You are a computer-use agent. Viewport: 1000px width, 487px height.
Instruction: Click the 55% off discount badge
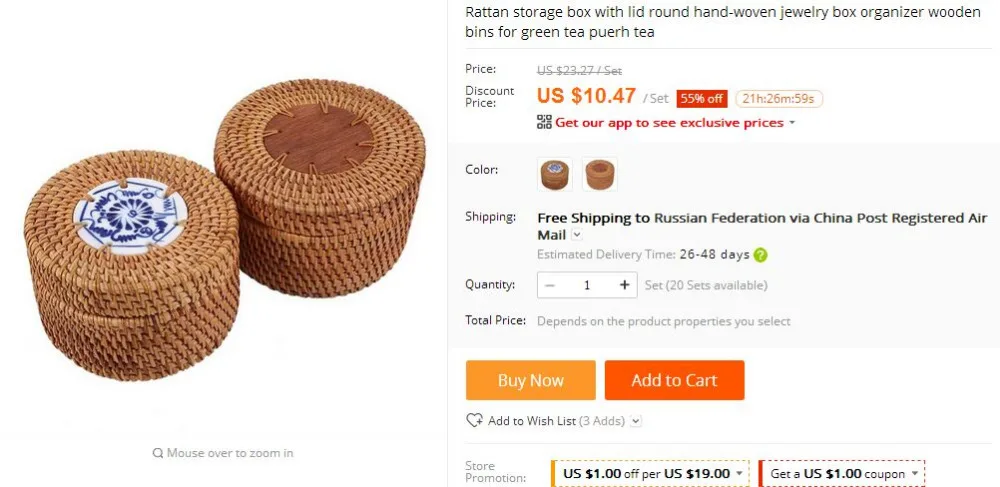click(x=702, y=98)
